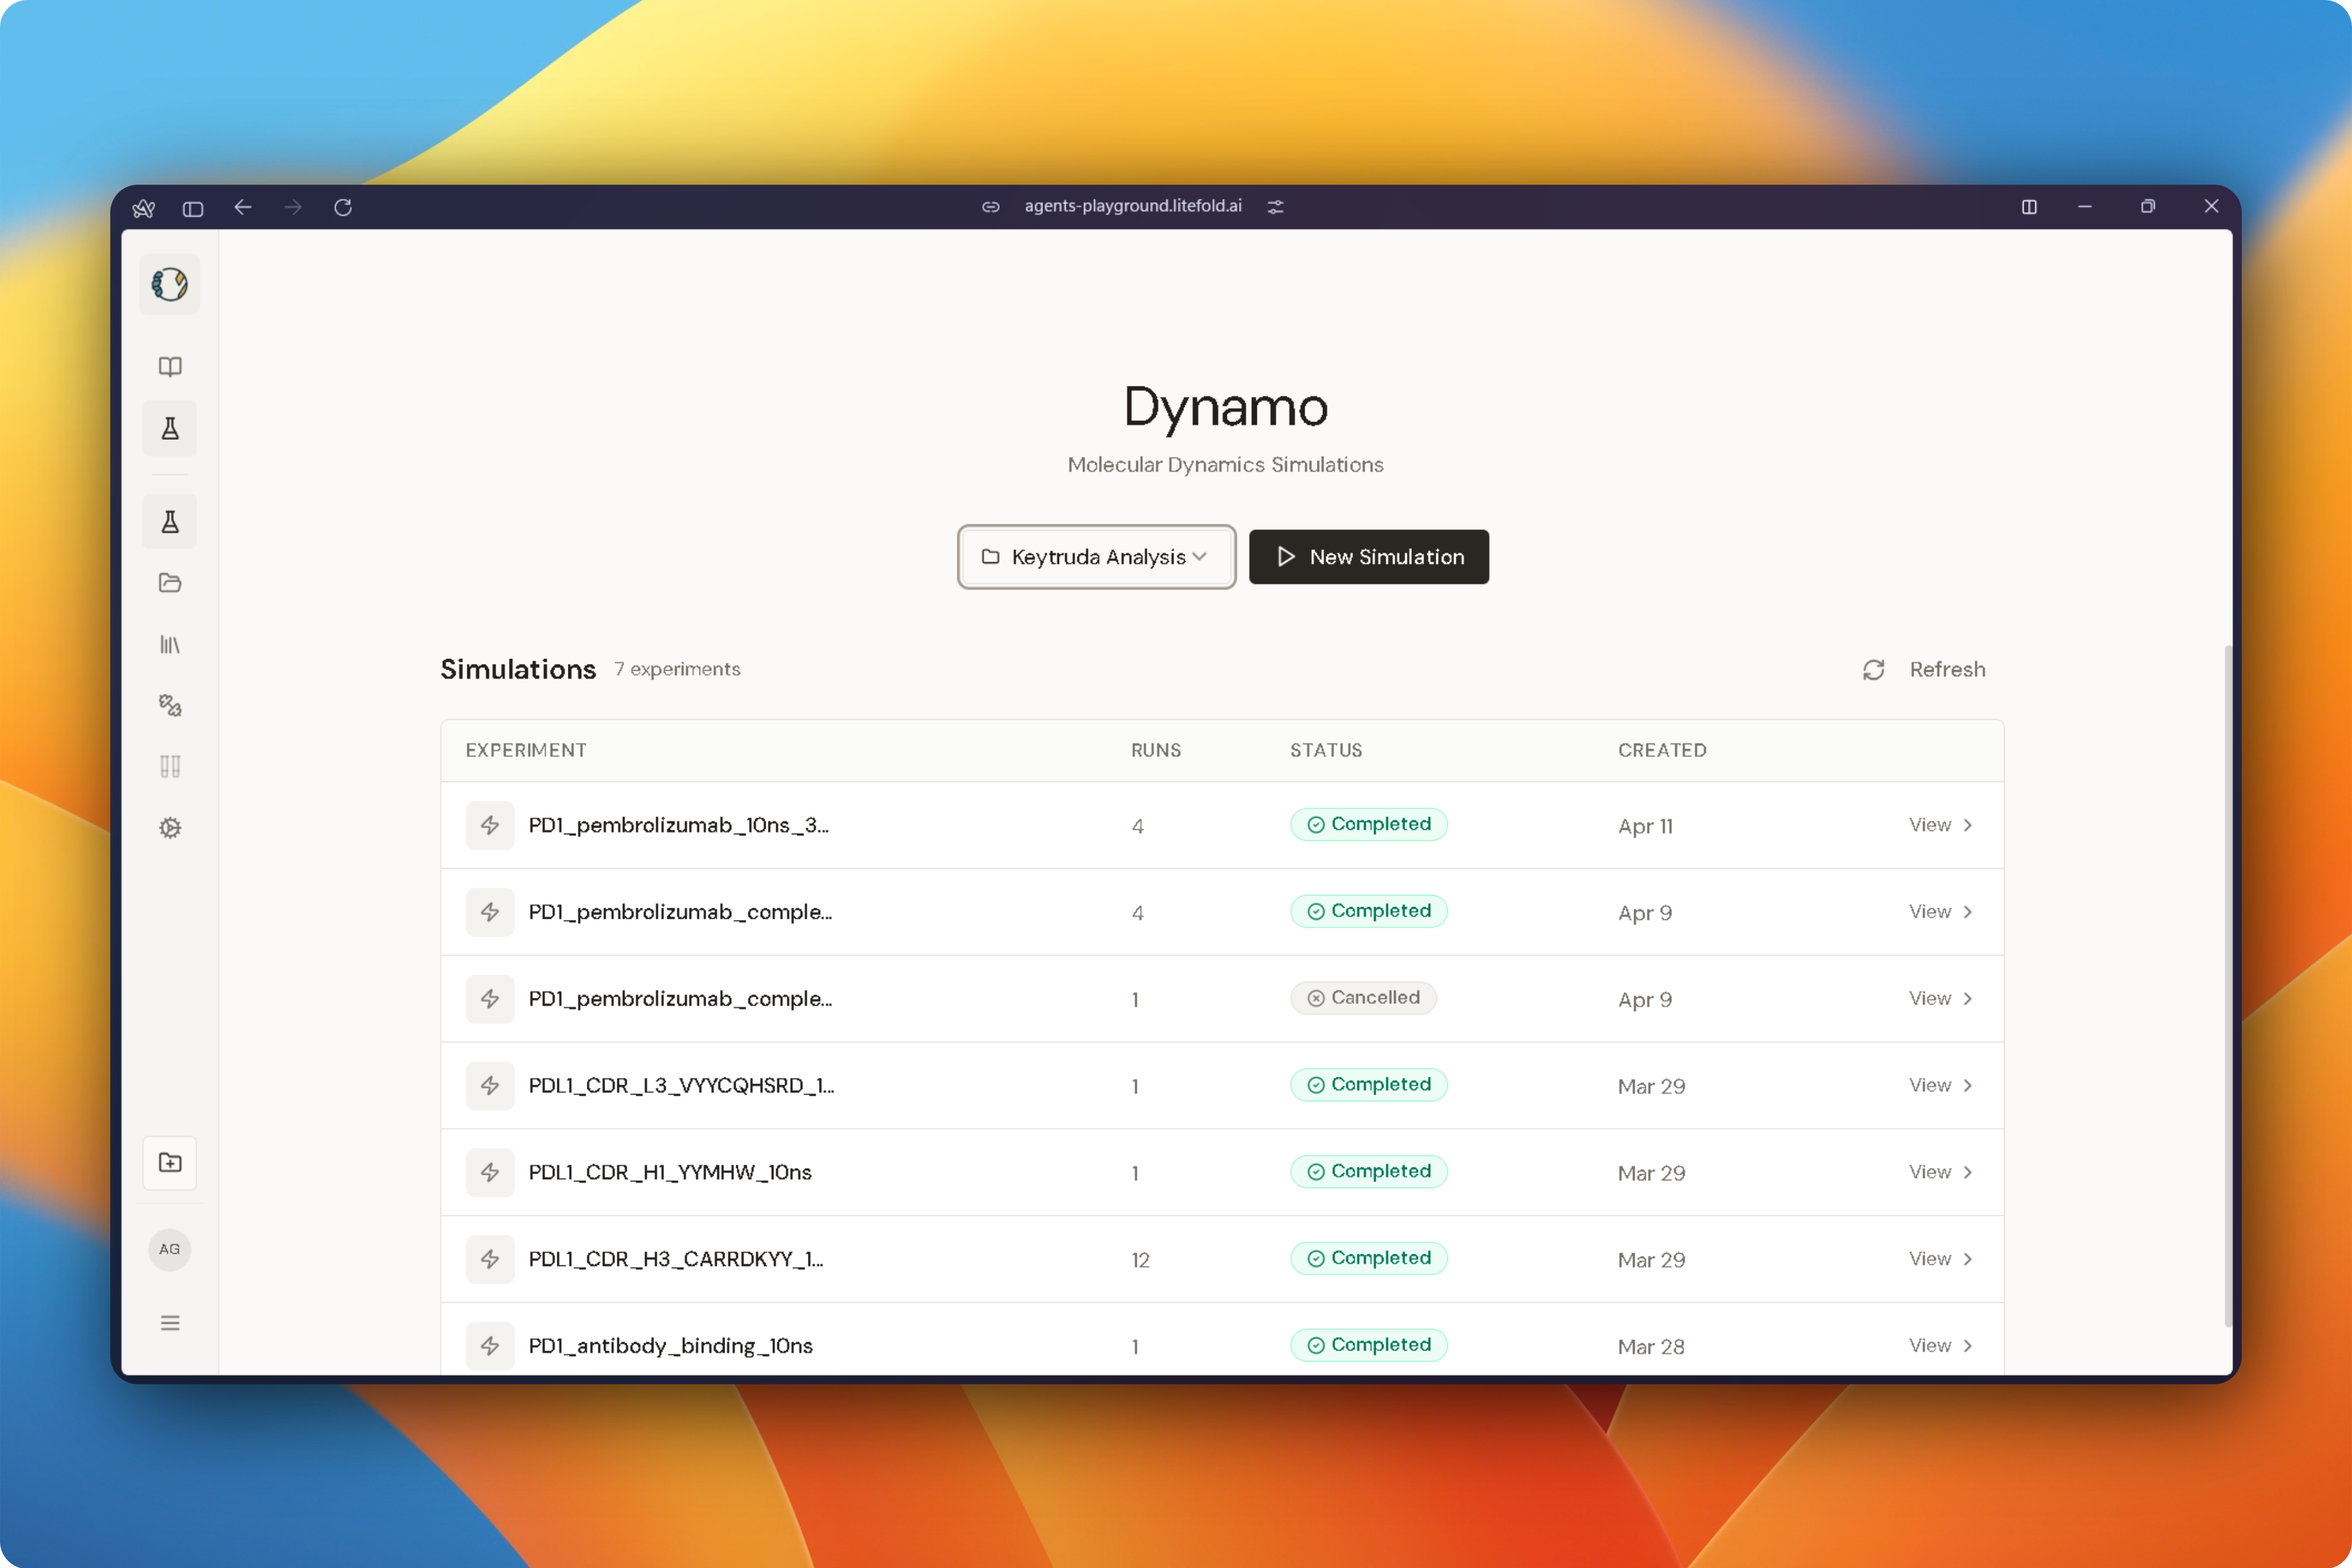This screenshot has height=1568, width=2352.
Task: Click the molecule link icon in sidebar
Action: (170, 705)
